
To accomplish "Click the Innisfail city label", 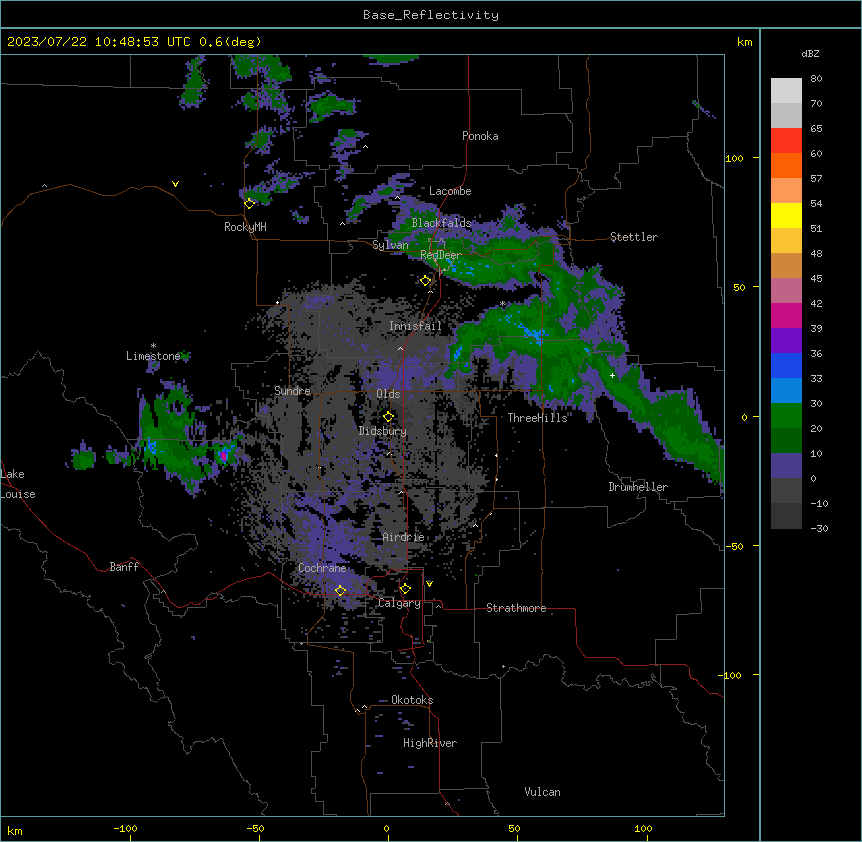I will pyautogui.click(x=415, y=326).
